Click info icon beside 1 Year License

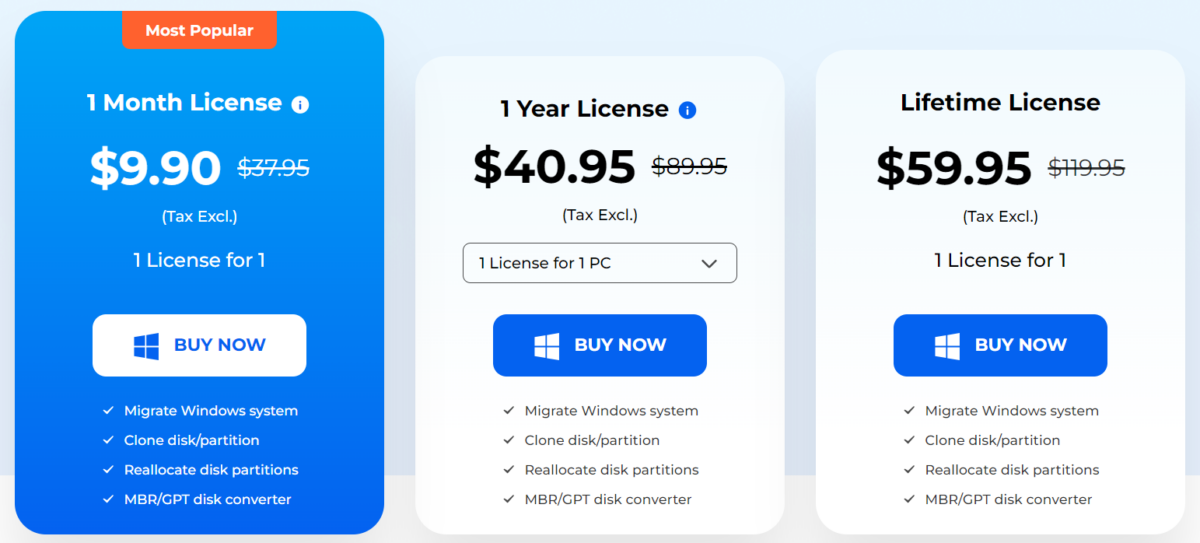[687, 110]
